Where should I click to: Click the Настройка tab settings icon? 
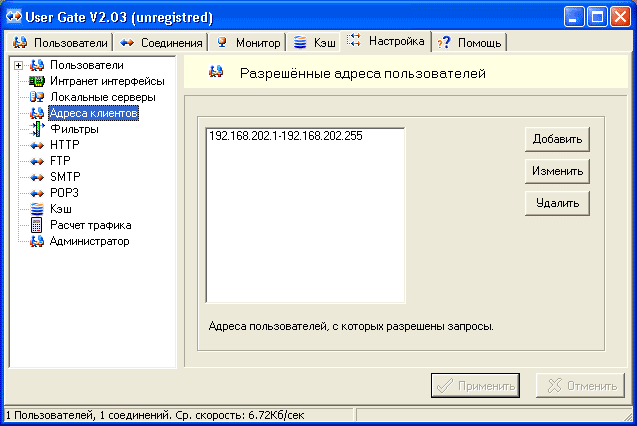(354, 41)
